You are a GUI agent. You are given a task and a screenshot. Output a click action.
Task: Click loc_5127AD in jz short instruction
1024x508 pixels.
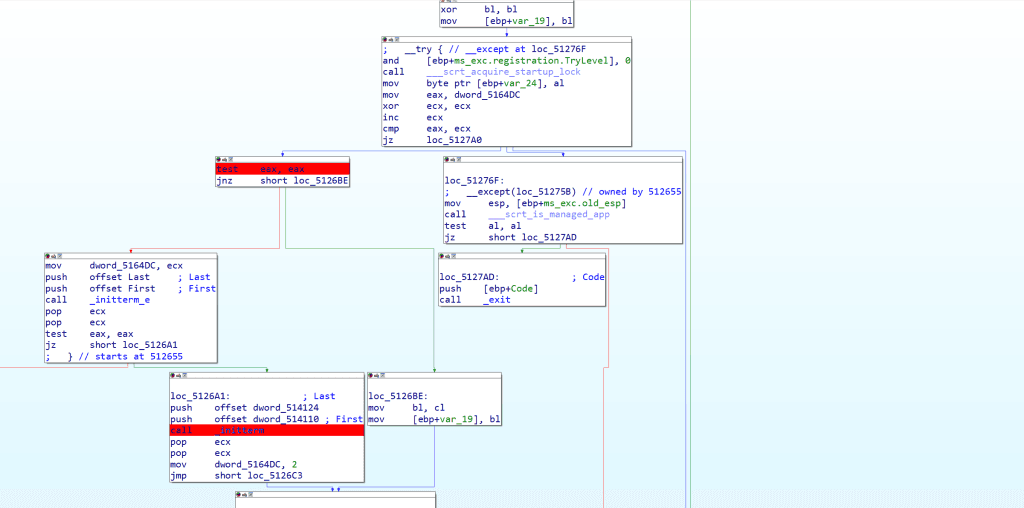click(549, 237)
